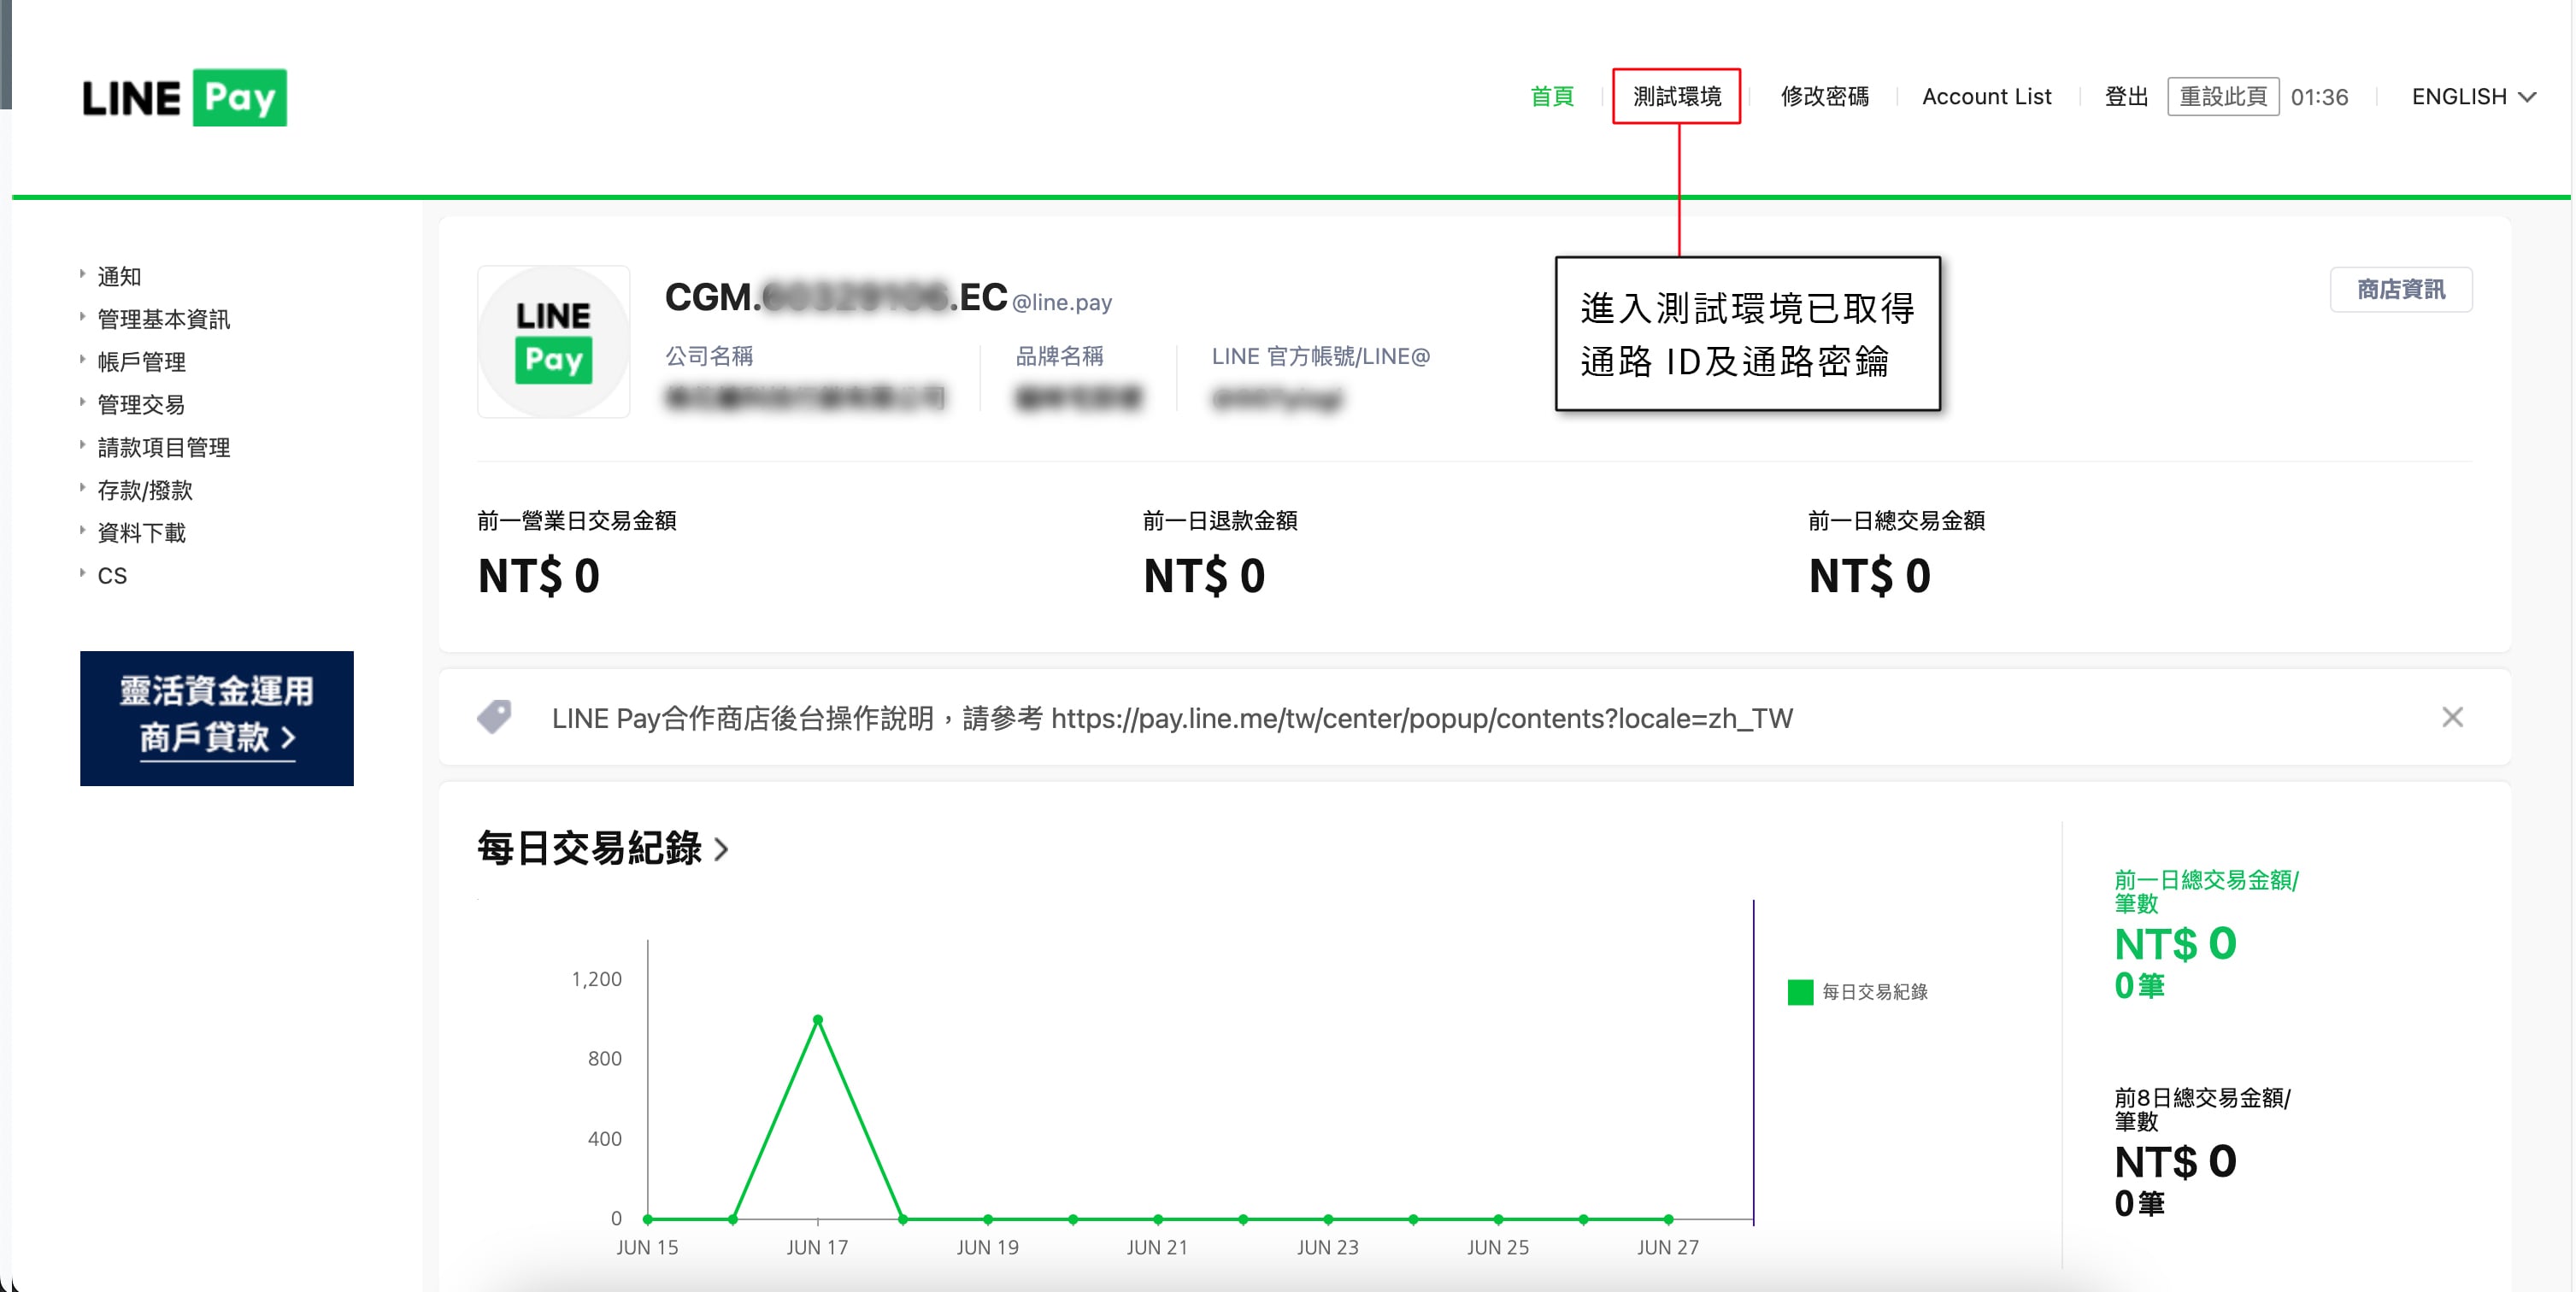Click the green 前一日總交易金額/筆數 text

pos(2206,891)
